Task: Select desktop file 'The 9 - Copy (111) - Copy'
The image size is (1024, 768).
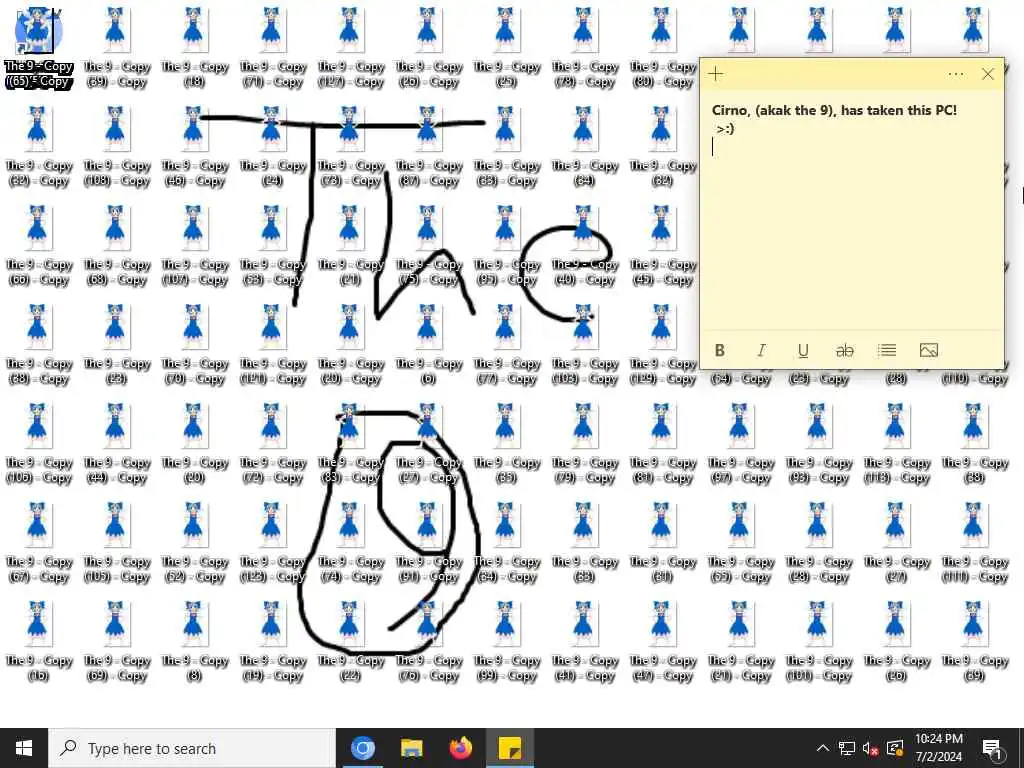Action: 974,543
